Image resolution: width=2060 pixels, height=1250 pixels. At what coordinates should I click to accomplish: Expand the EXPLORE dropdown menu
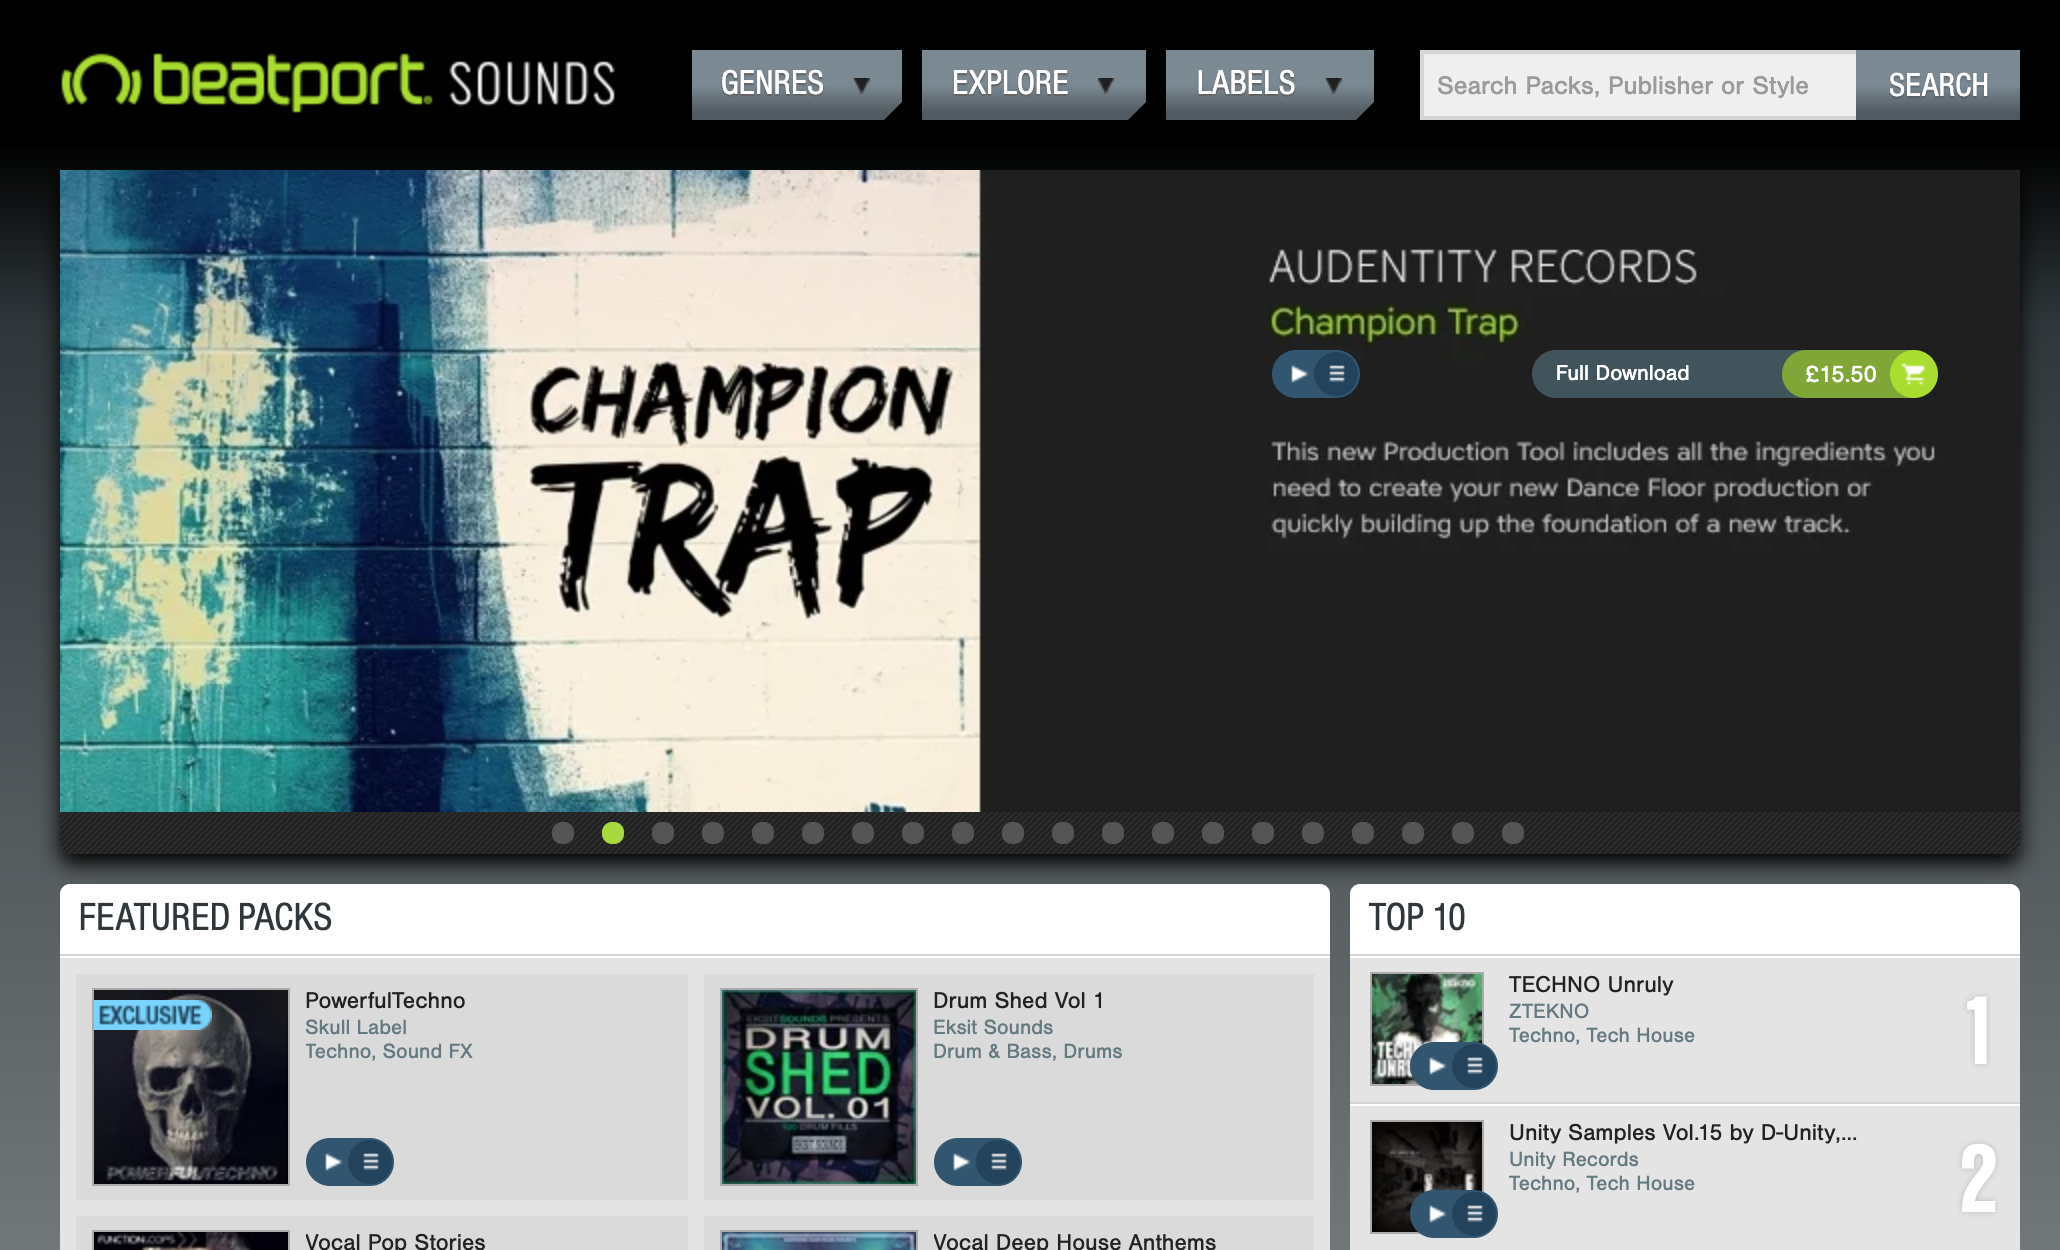pos(1034,84)
